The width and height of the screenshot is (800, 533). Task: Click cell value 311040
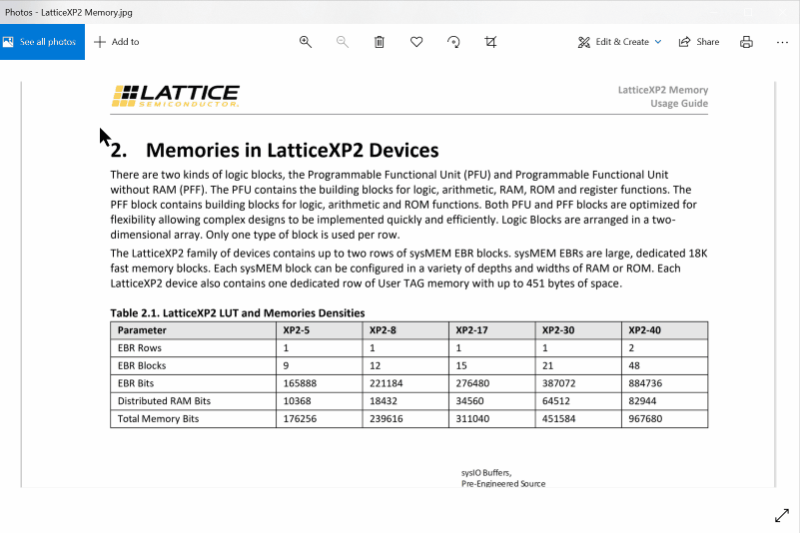coord(472,419)
